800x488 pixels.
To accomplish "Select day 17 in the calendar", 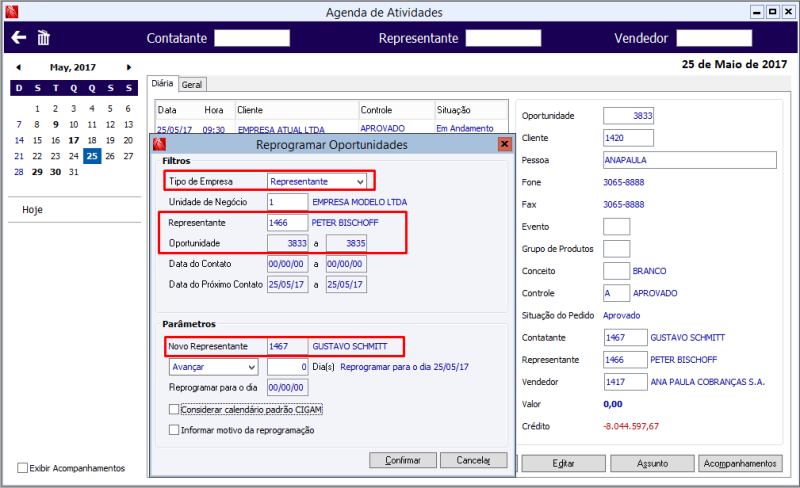I will pos(74,140).
